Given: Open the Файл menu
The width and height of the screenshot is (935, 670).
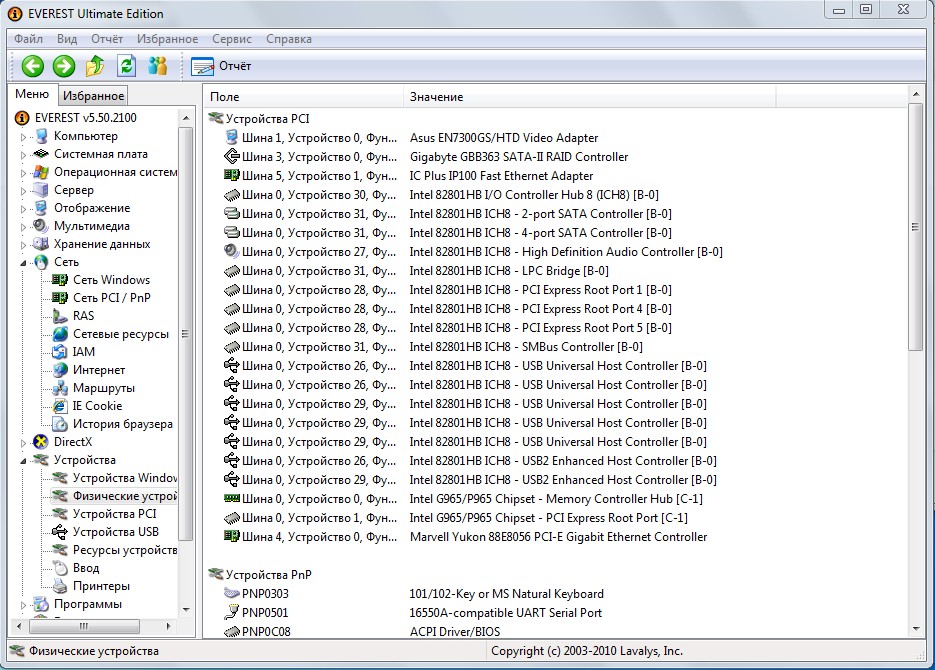Looking at the screenshot, I should [x=28, y=39].
